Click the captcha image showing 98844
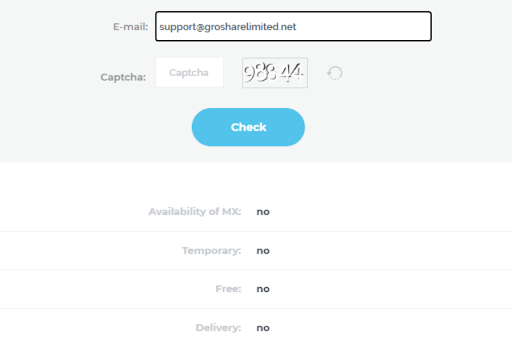Image resolution: width=512 pixels, height=360 pixels. pos(275,73)
